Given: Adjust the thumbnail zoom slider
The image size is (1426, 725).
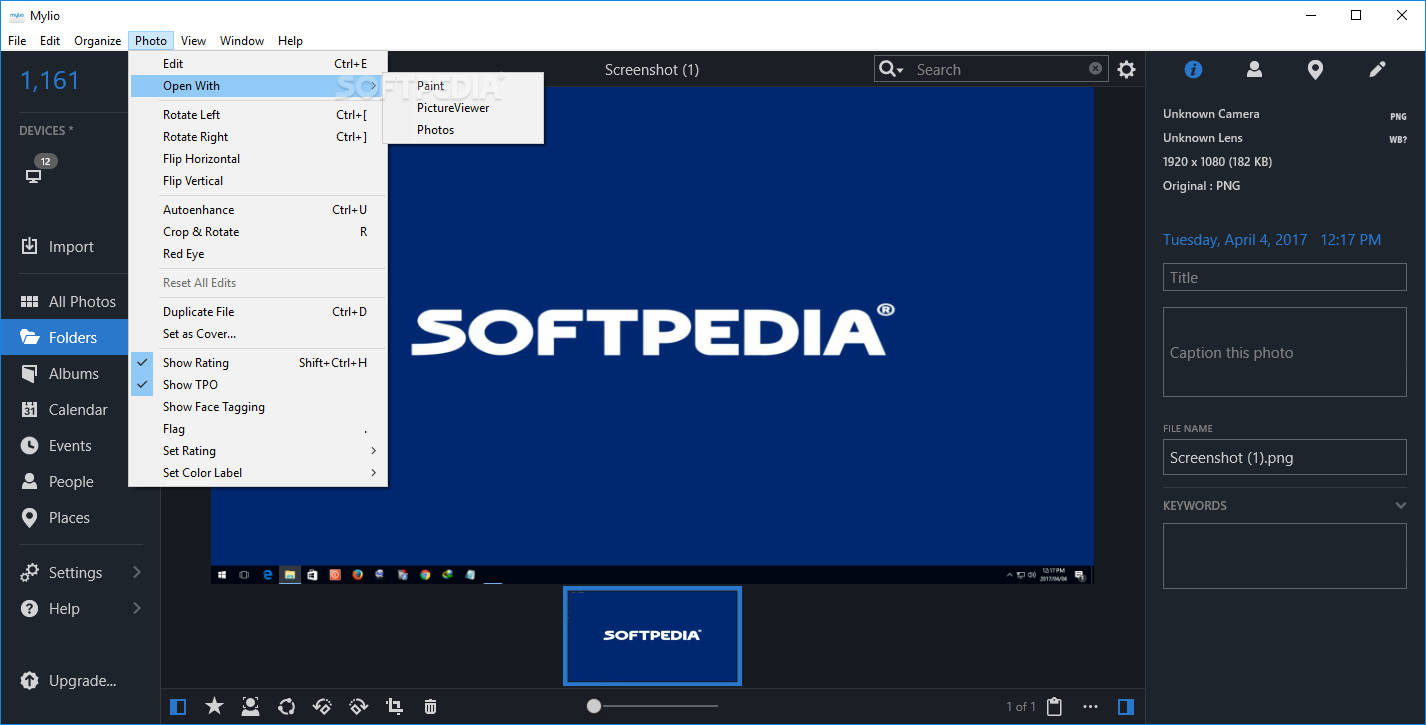Looking at the screenshot, I should pyautogui.click(x=594, y=706).
